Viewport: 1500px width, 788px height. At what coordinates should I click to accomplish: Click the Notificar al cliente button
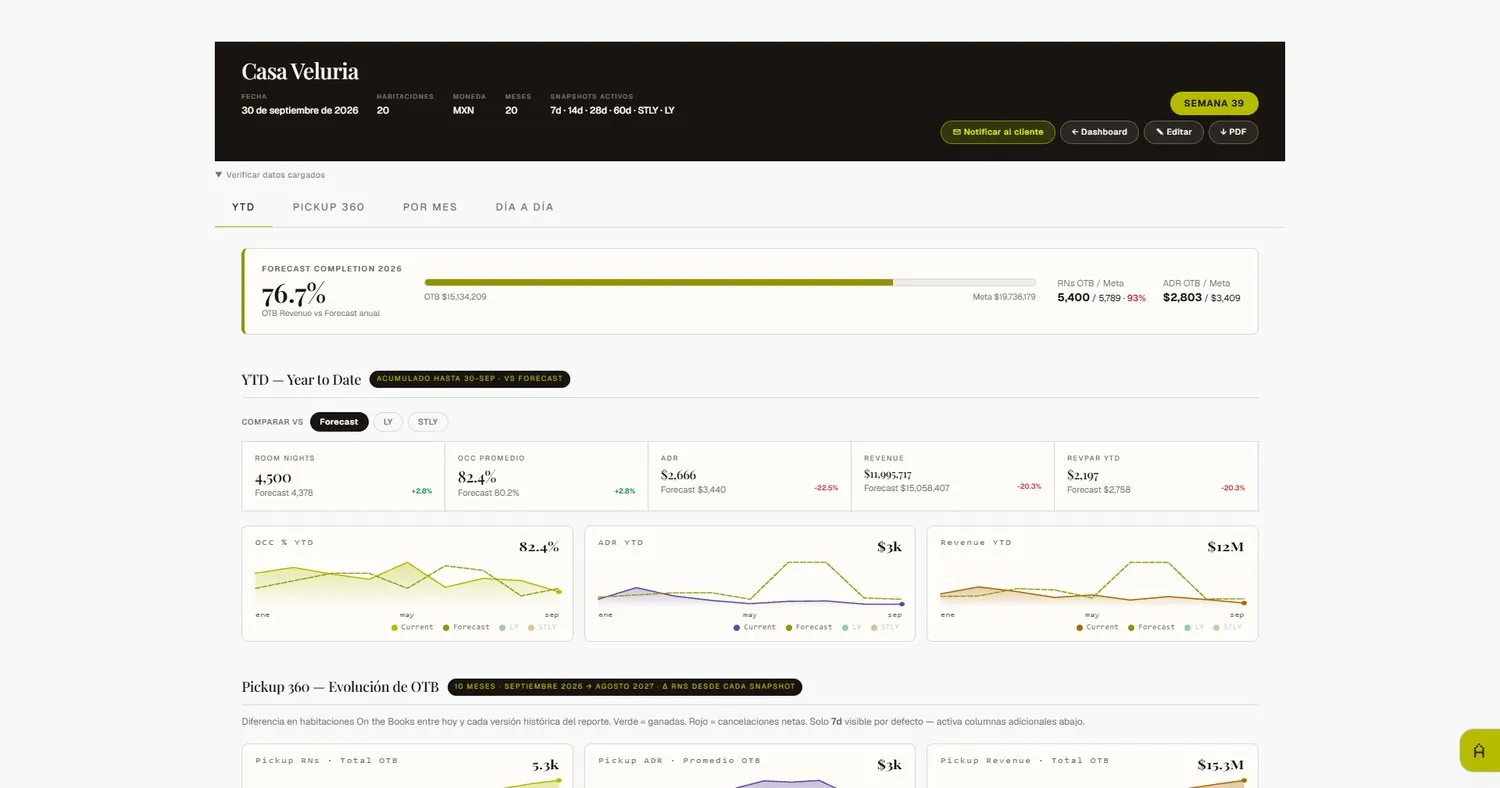[x=997, y=132]
